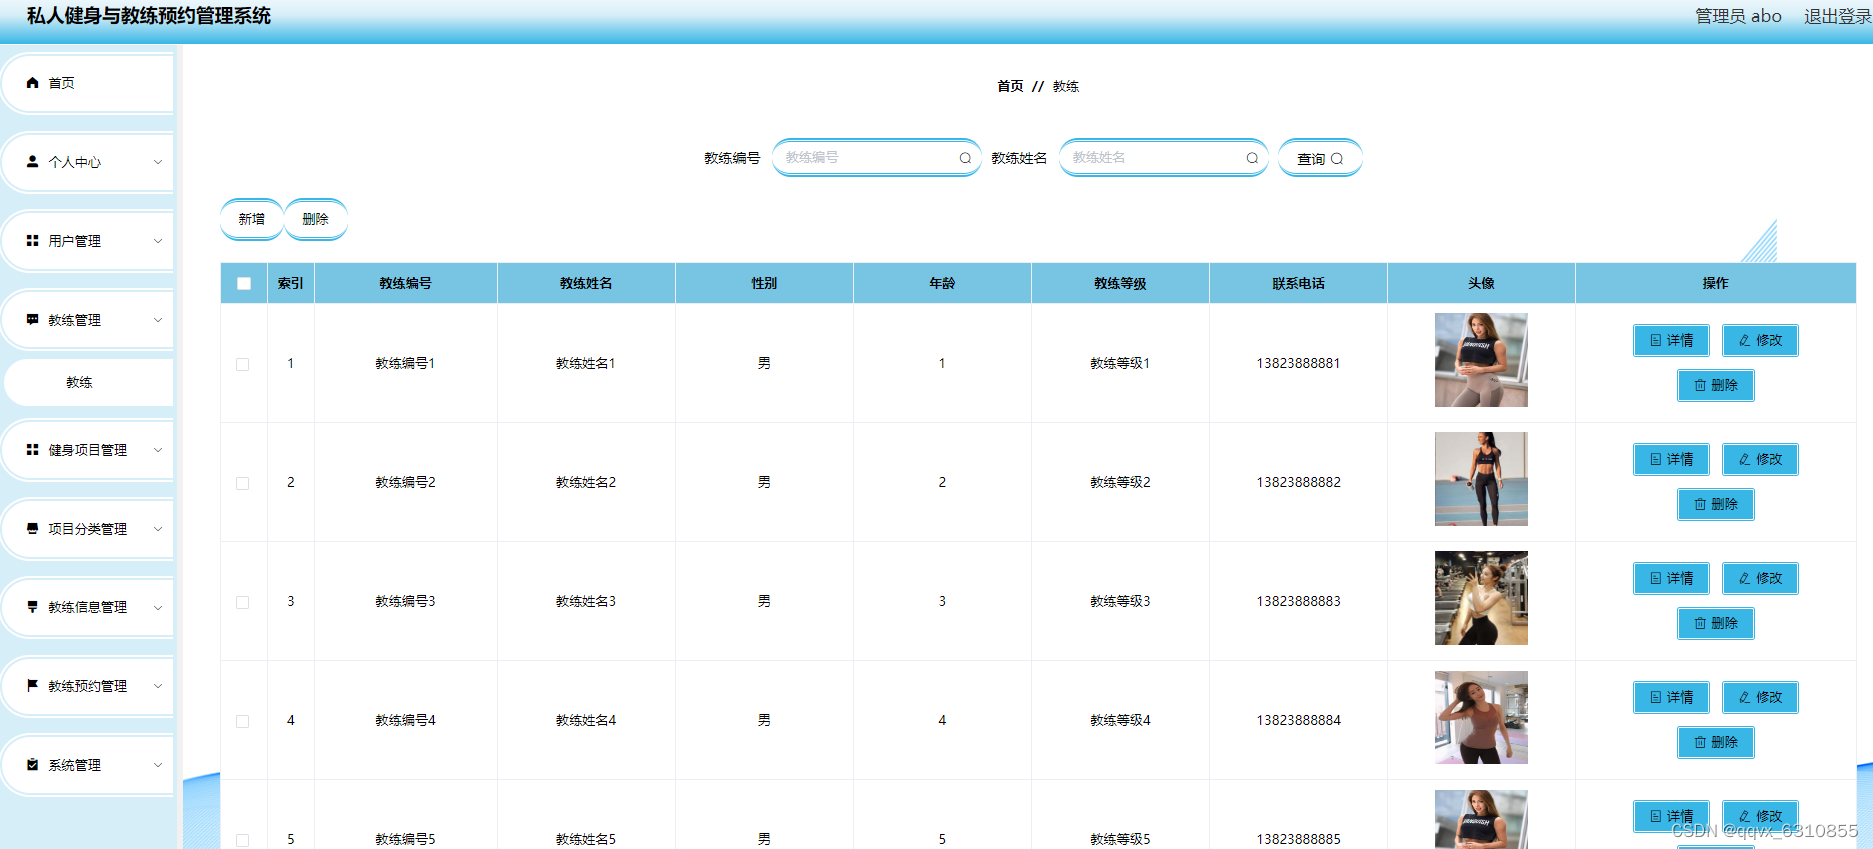Click the grid icon beside 健身项目管理
The image size is (1873, 849).
pyautogui.click(x=32, y=450)
